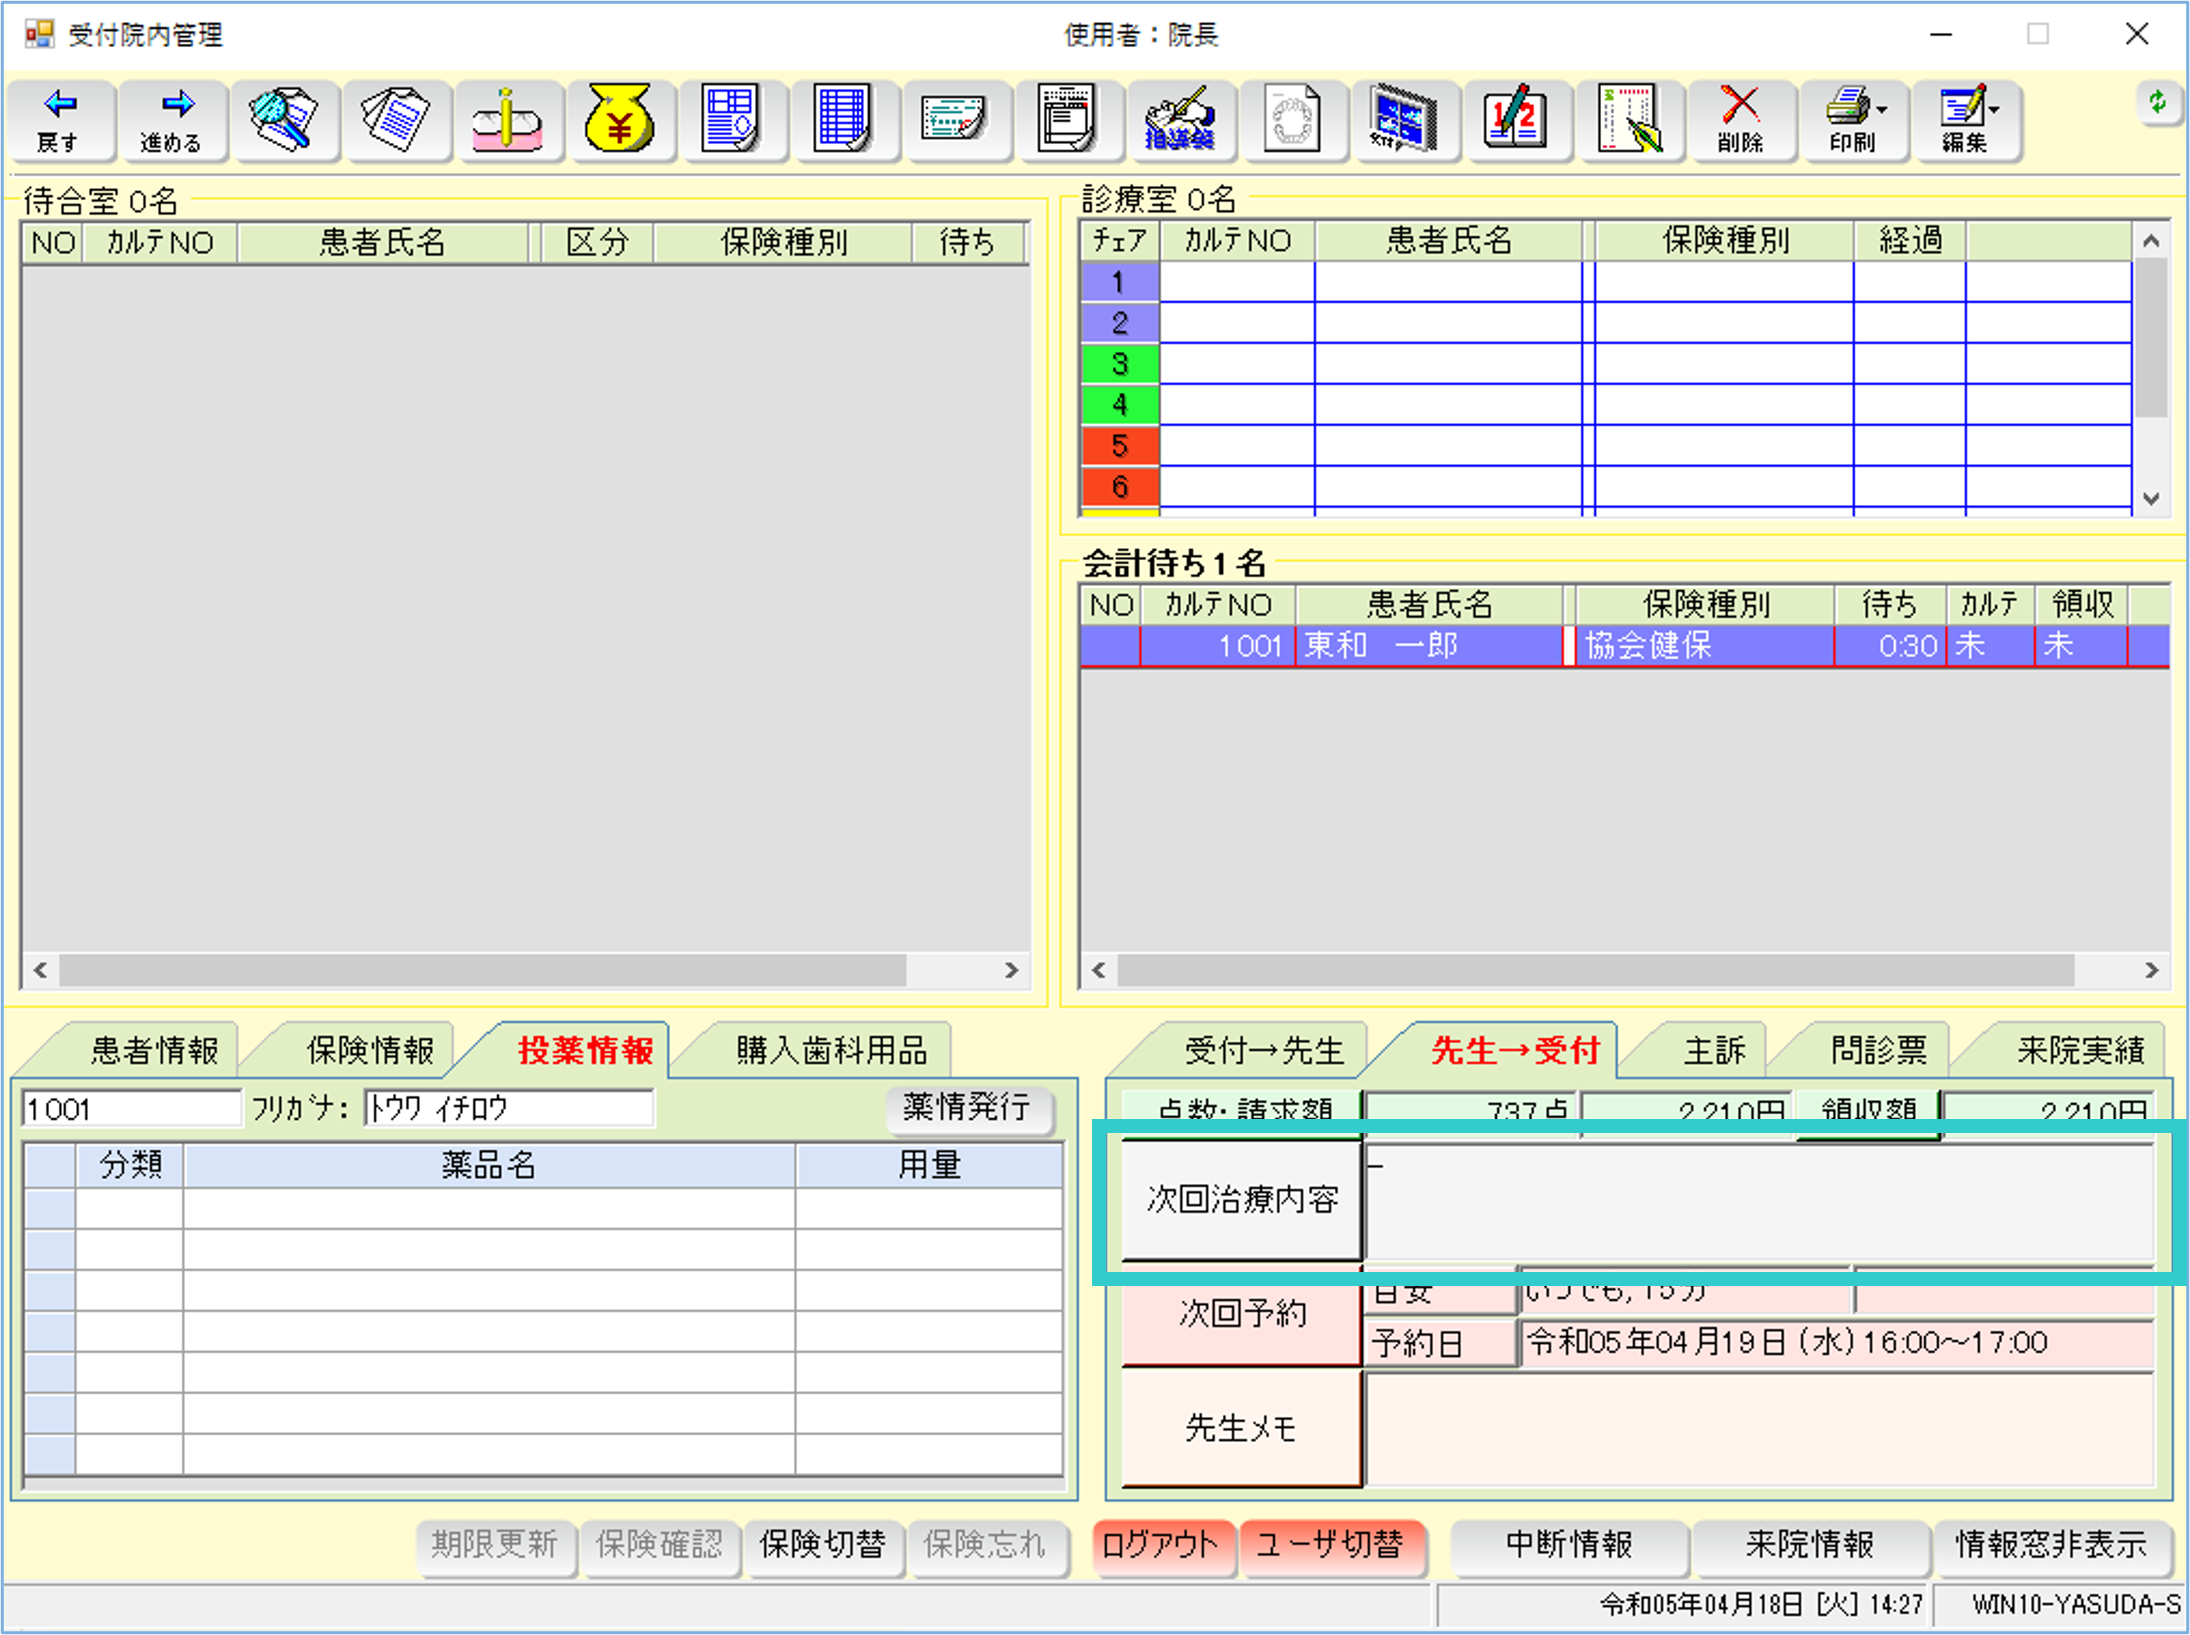Open the 受付→先生 tab

tap(1263, 1050)
